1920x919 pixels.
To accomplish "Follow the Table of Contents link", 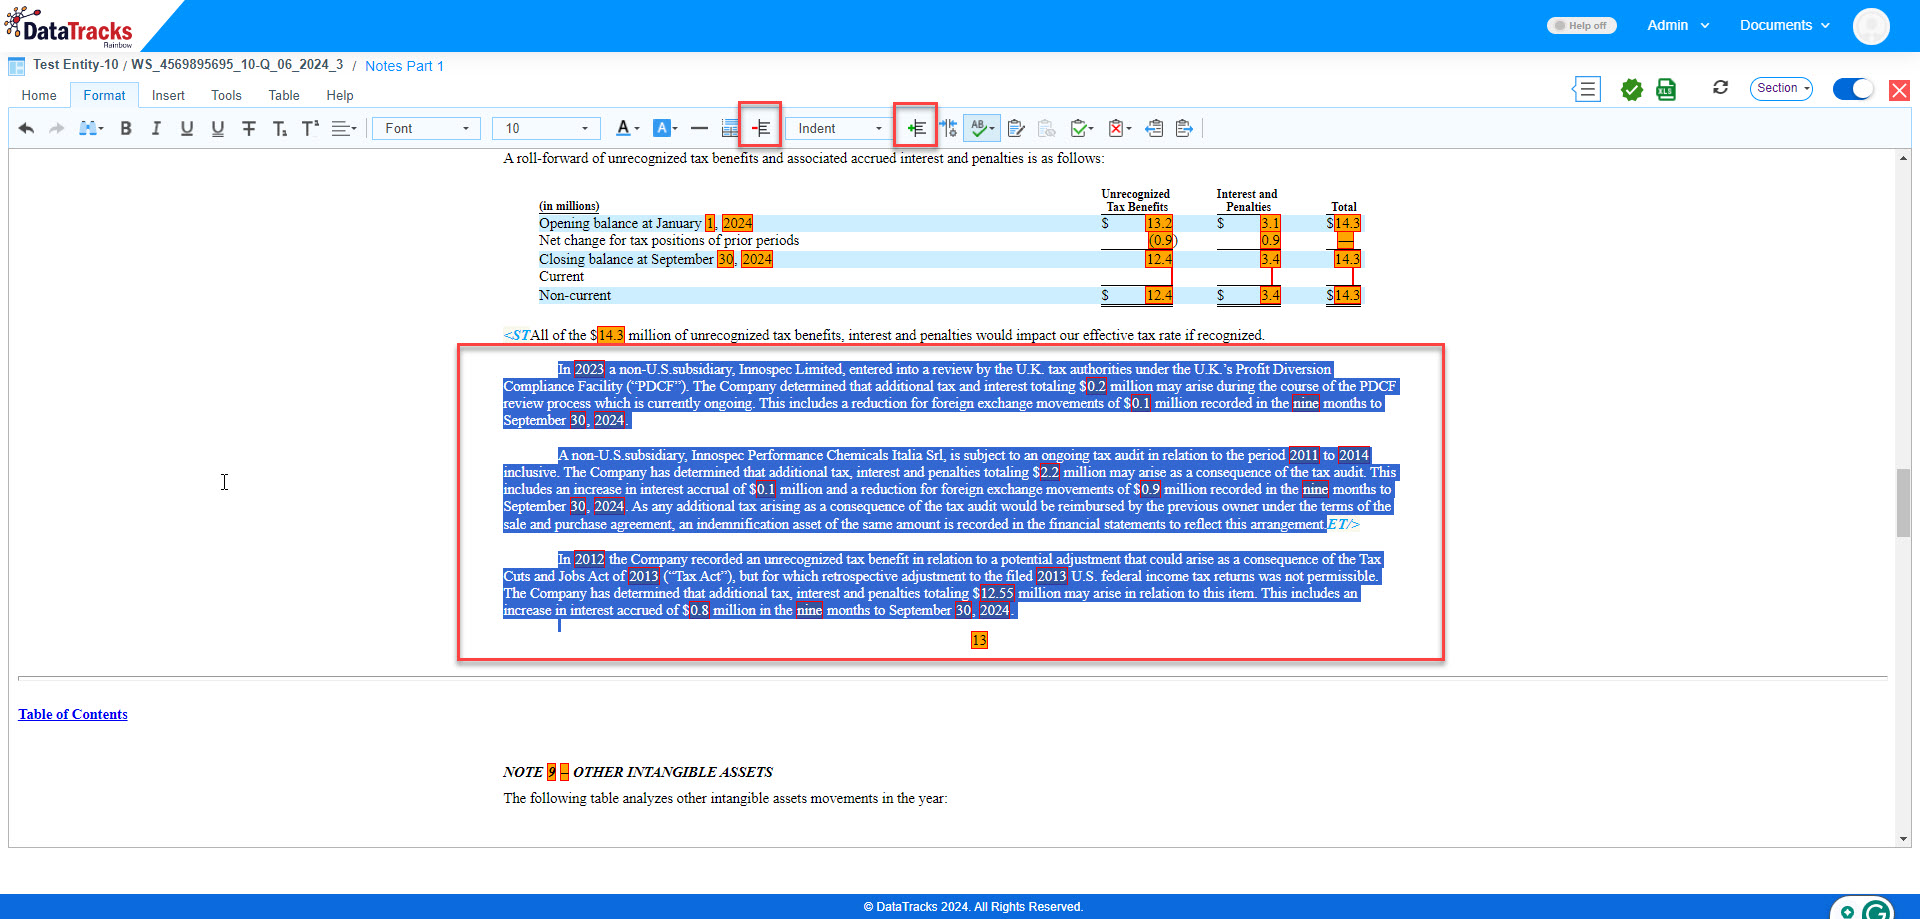I will pyautogui.click(x=73, y=714).
